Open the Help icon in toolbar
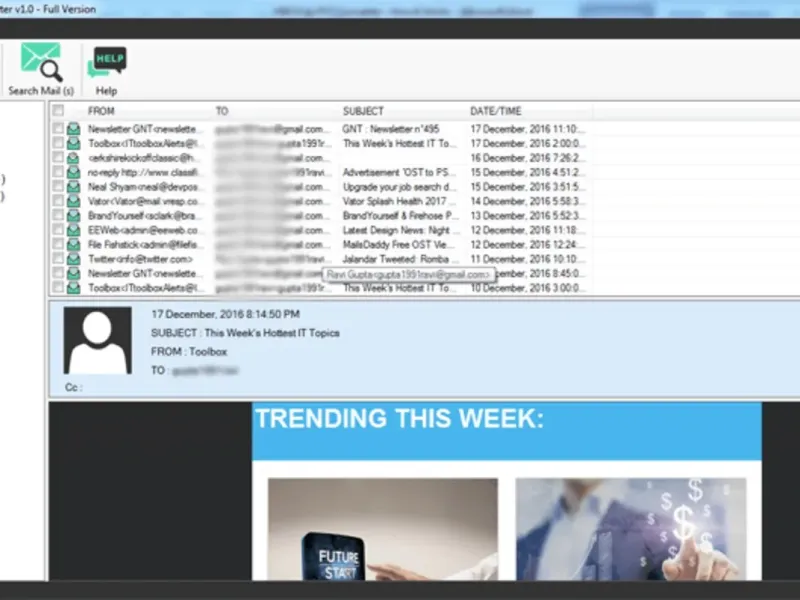Image resolution: width=800 pixels, height=600 pixels. [107, 70]
